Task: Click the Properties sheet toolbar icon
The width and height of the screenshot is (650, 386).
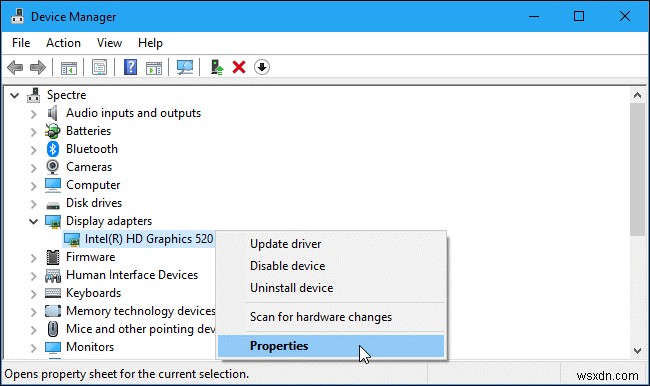Action: pos(99,67)
